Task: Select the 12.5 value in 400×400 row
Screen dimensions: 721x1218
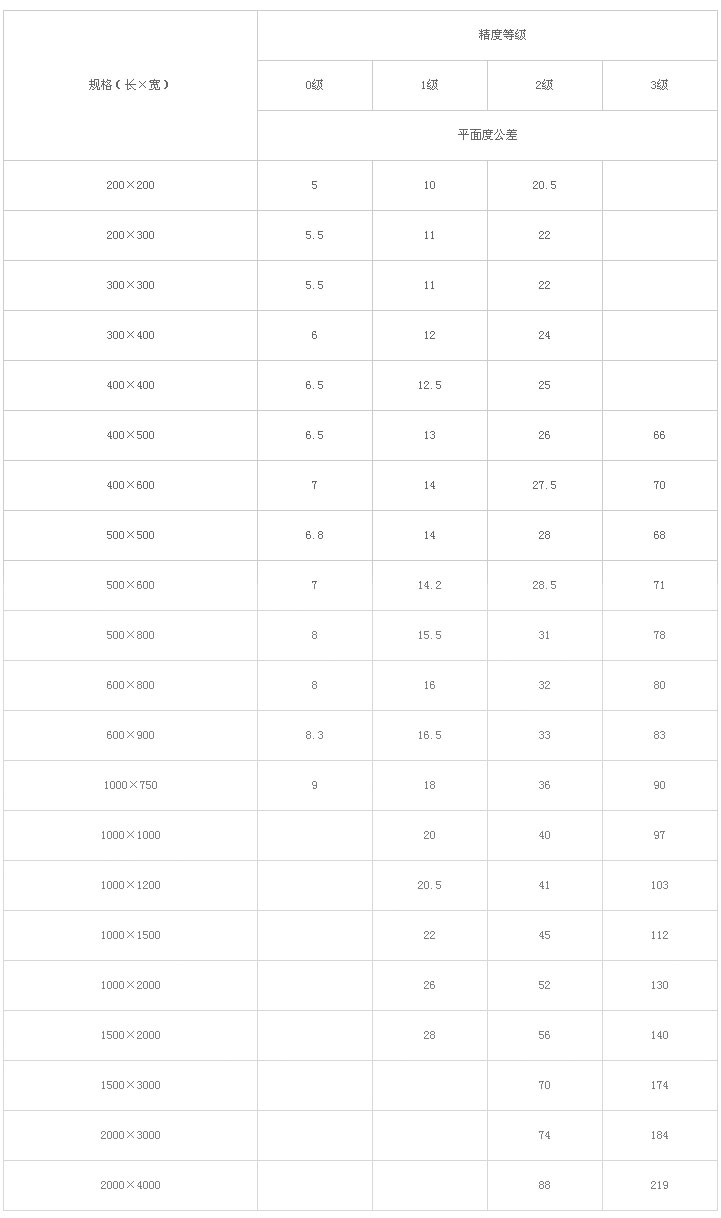Action: pos(430,385)
